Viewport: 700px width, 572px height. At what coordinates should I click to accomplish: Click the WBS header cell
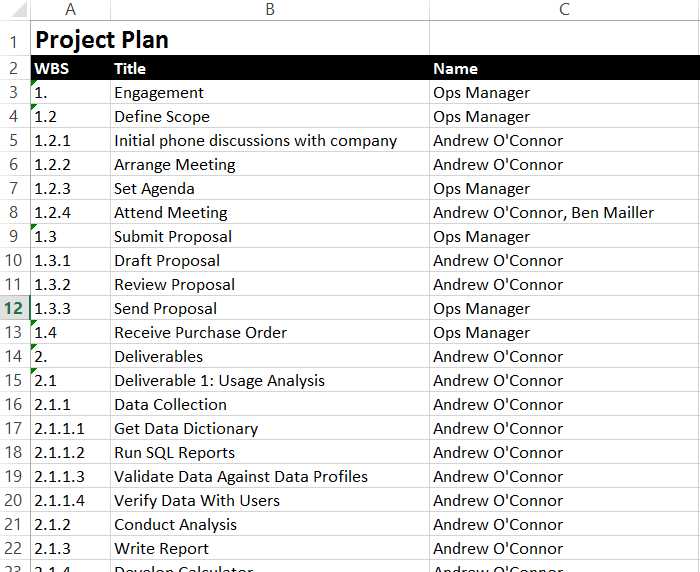(71, 68)
